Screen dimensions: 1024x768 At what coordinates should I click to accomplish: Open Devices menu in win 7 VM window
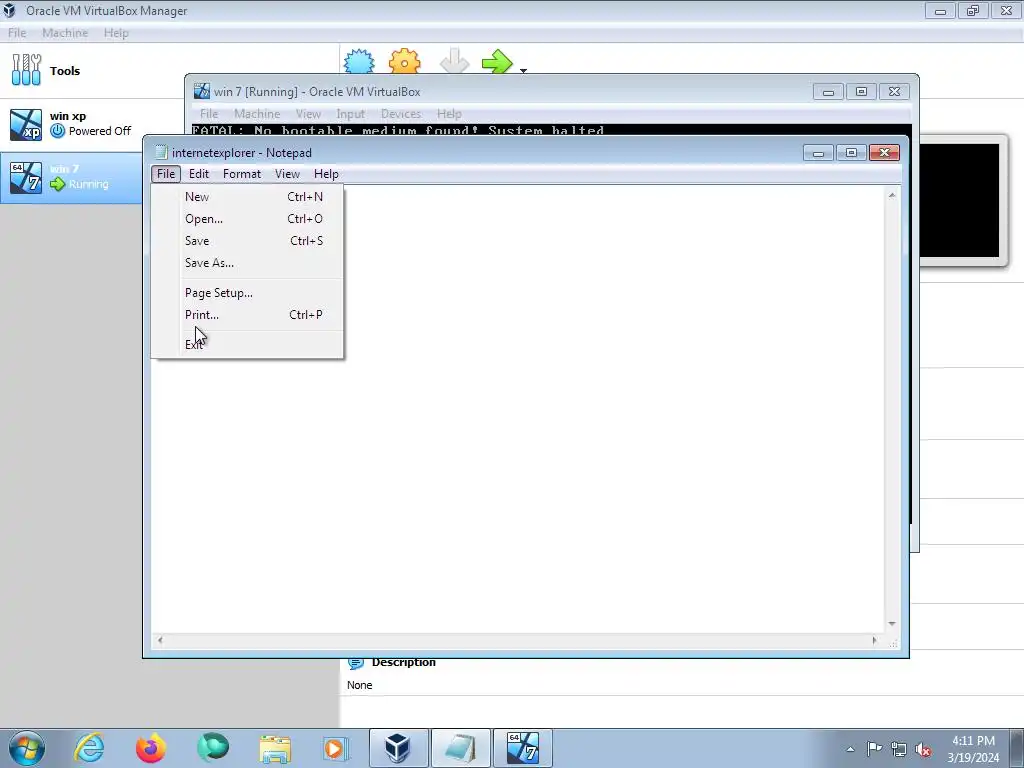(x=401, y=114)
